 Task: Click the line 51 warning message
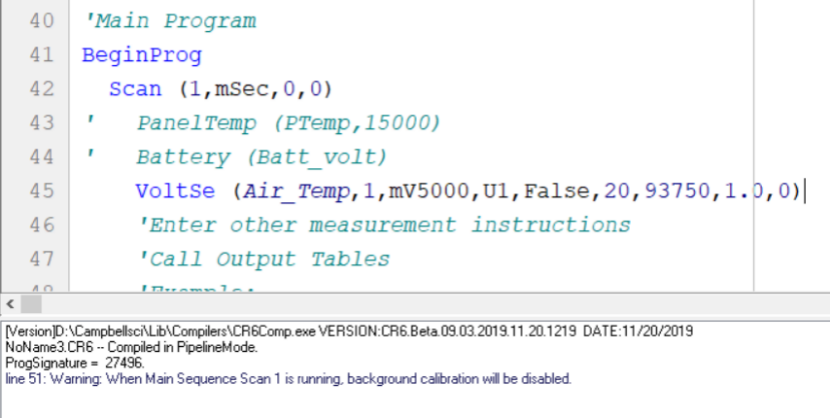(289, 379)
